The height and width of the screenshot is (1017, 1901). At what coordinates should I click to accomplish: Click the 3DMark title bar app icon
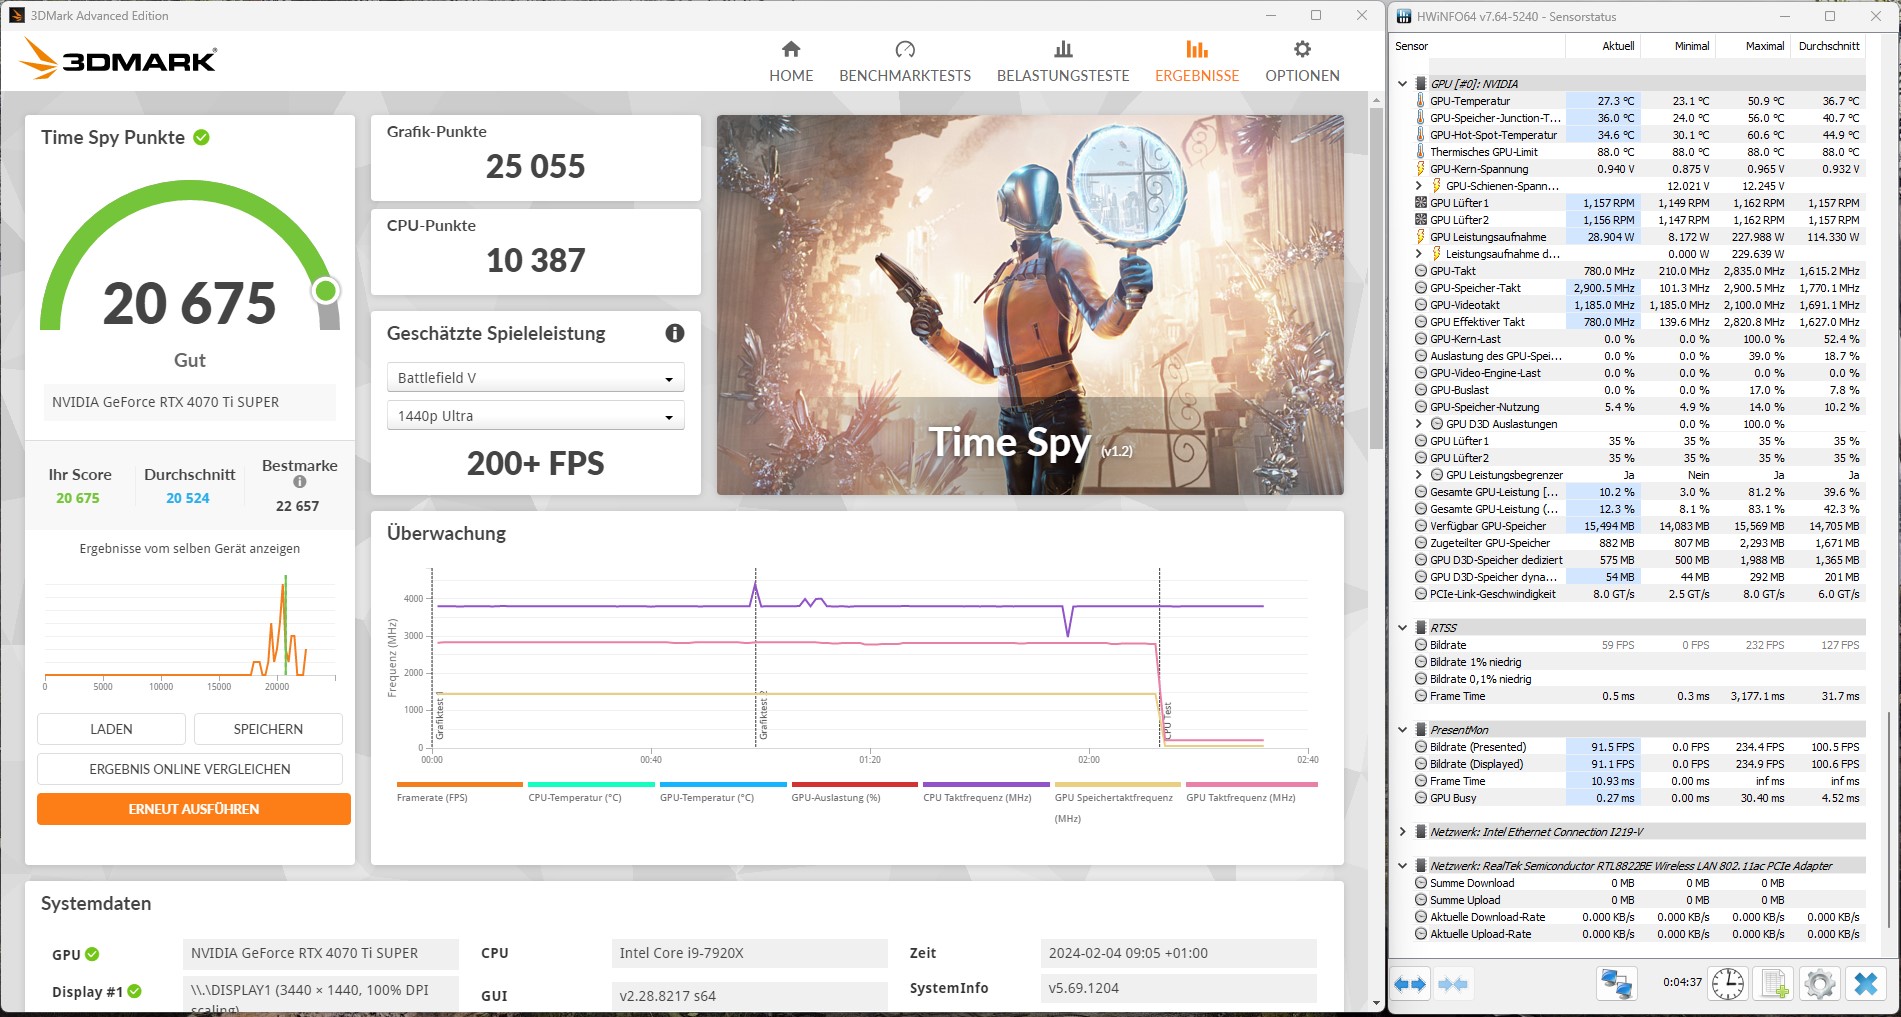coord(16,15)
